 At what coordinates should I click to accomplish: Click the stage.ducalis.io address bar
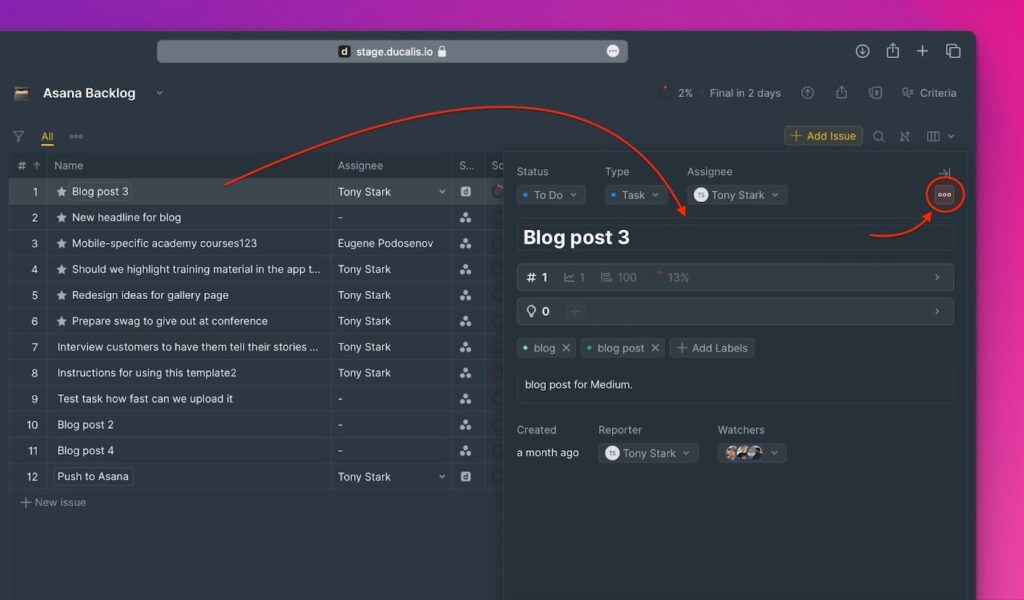point(392,51)
